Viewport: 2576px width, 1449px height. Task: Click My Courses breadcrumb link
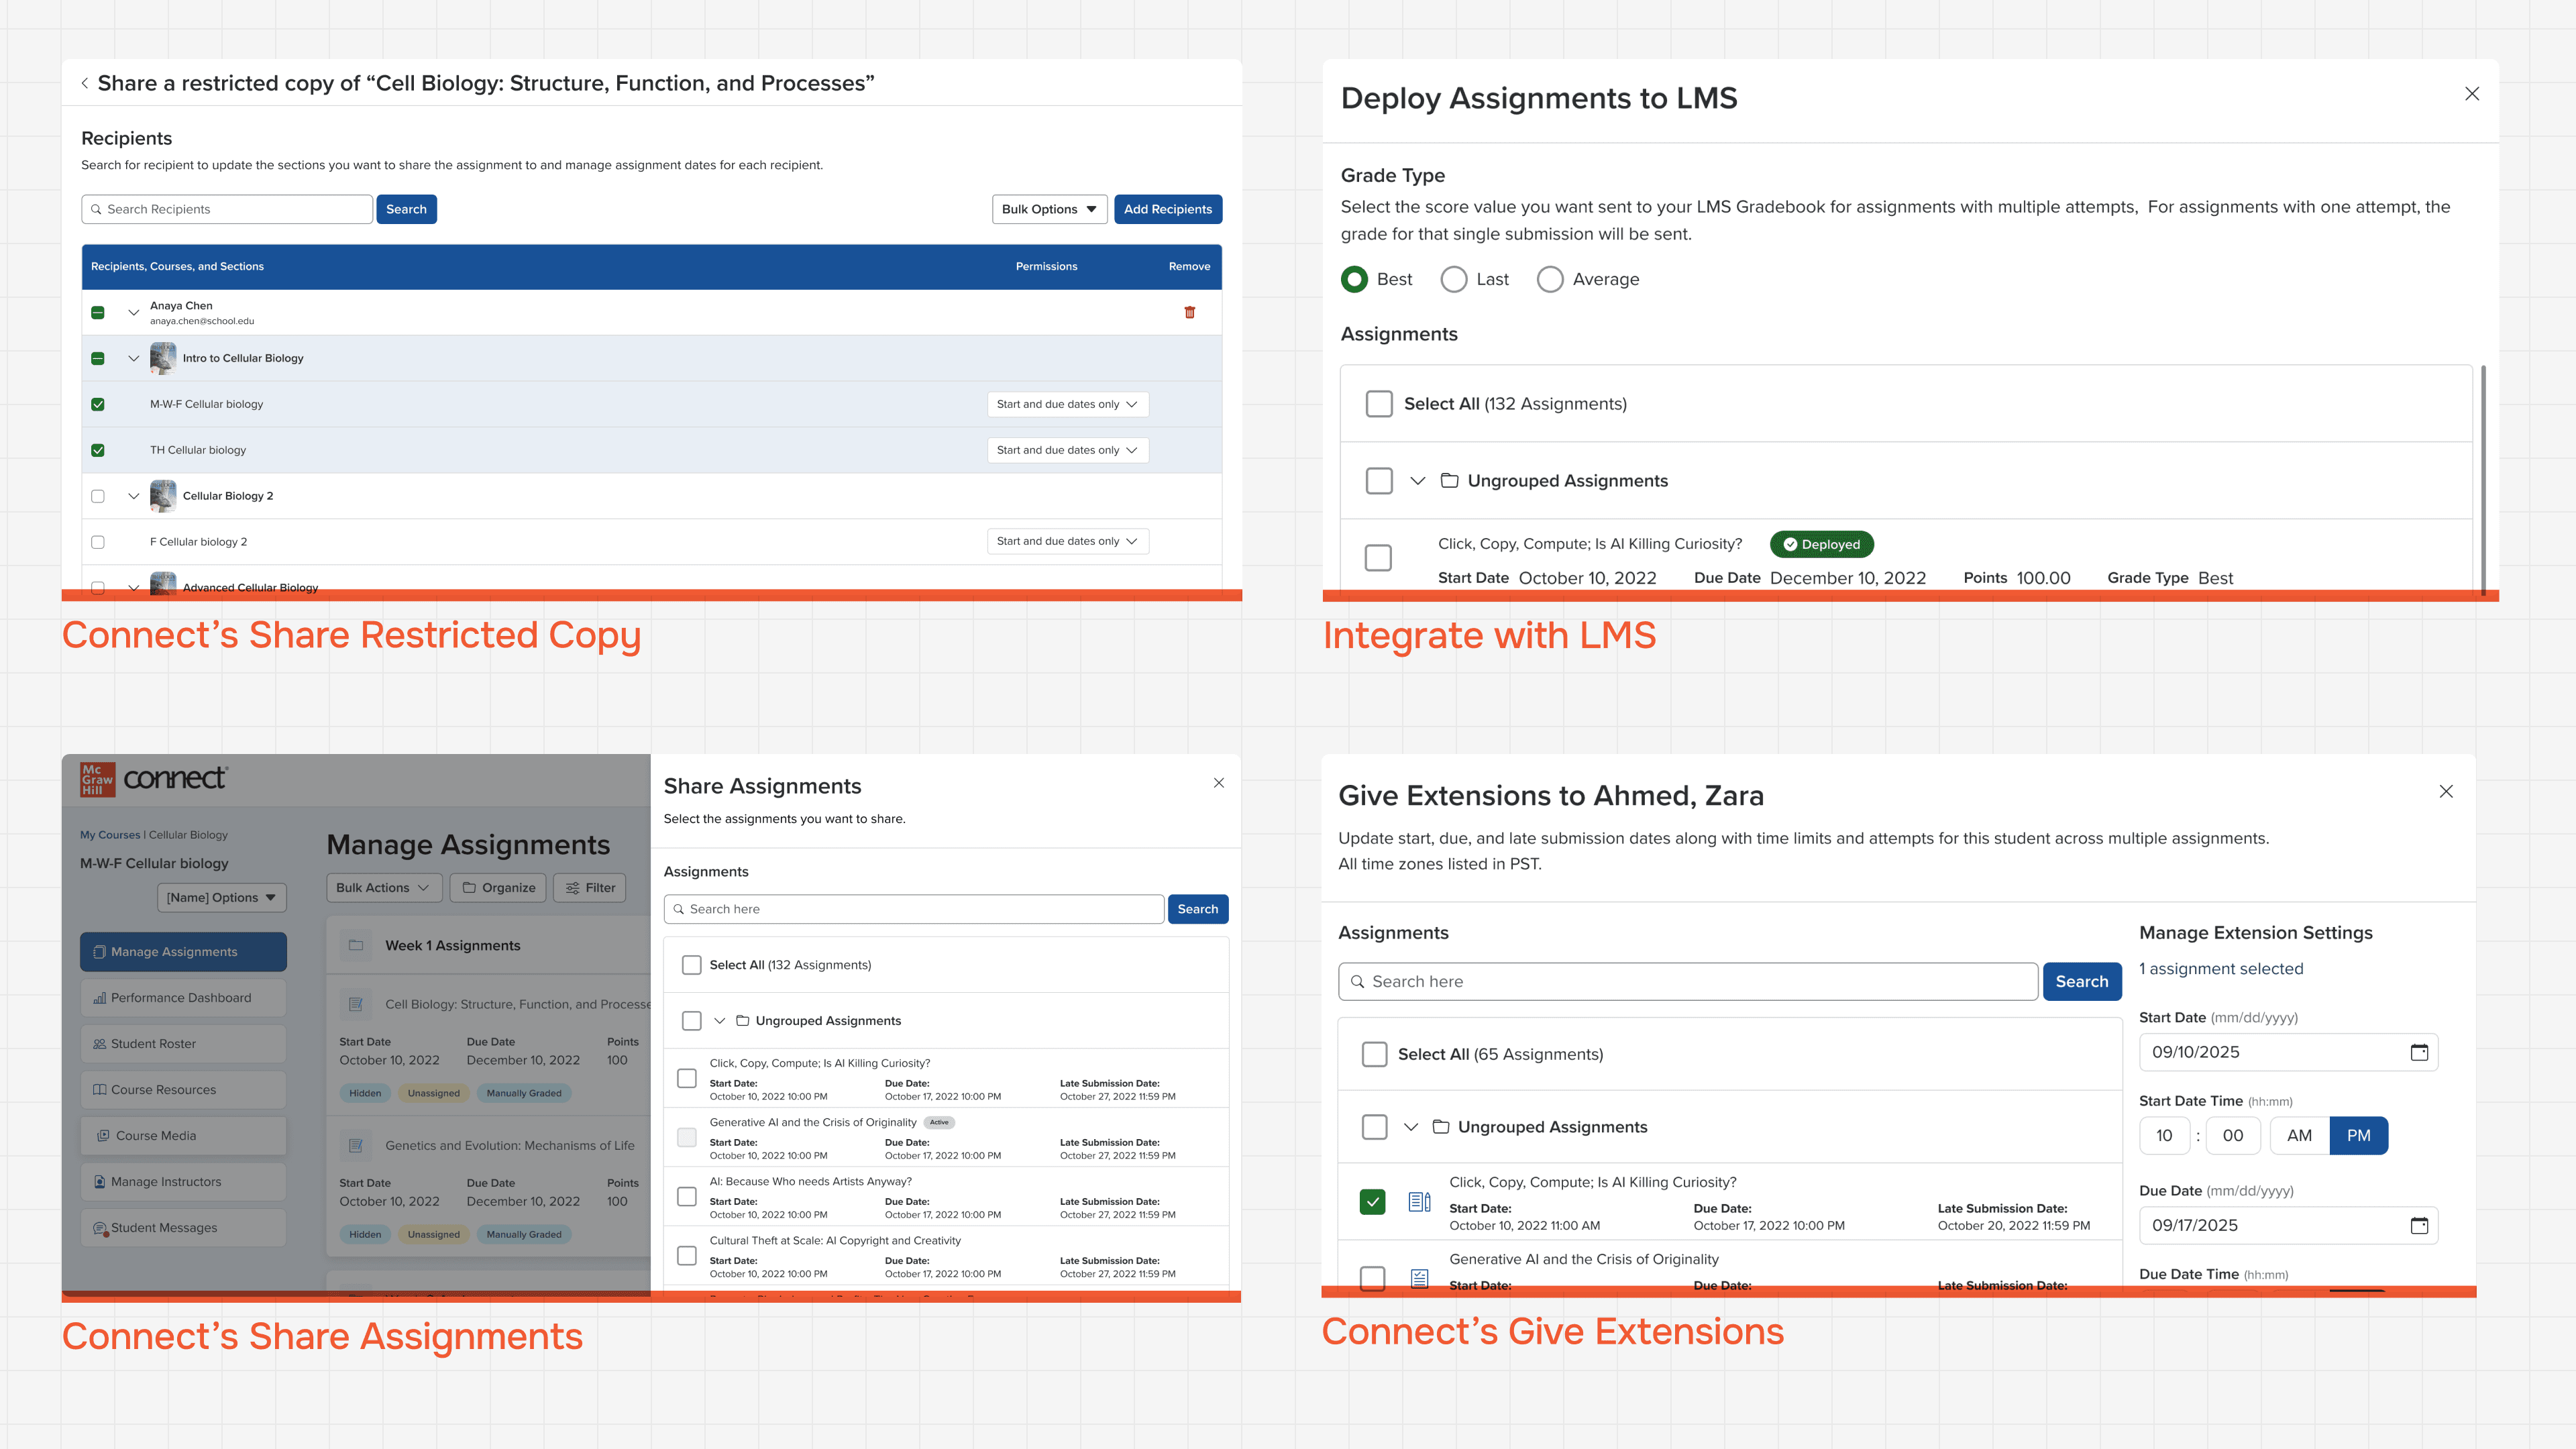(x=110, y=835)
